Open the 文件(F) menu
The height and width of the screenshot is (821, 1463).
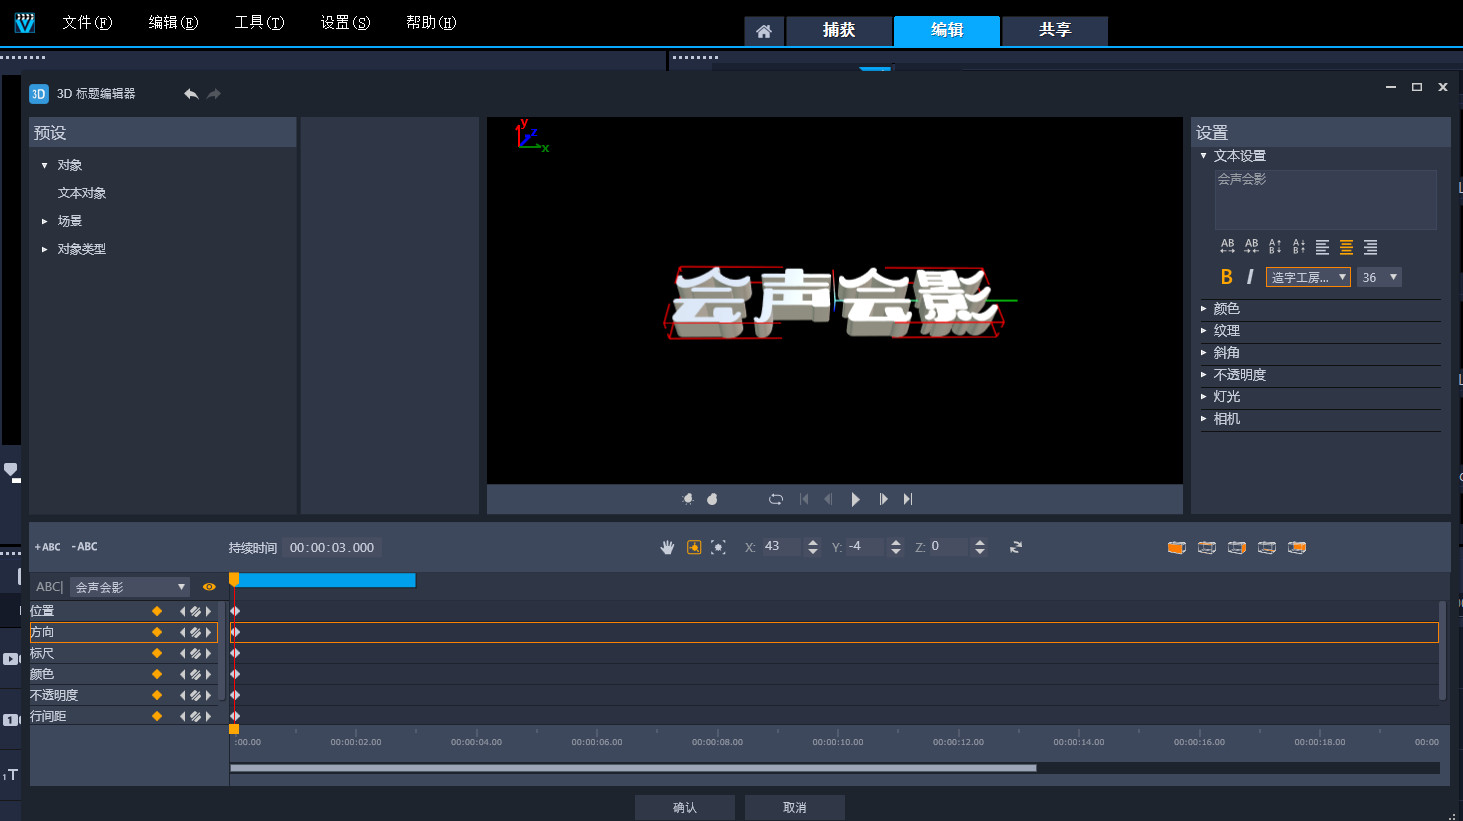click(87, 22)
